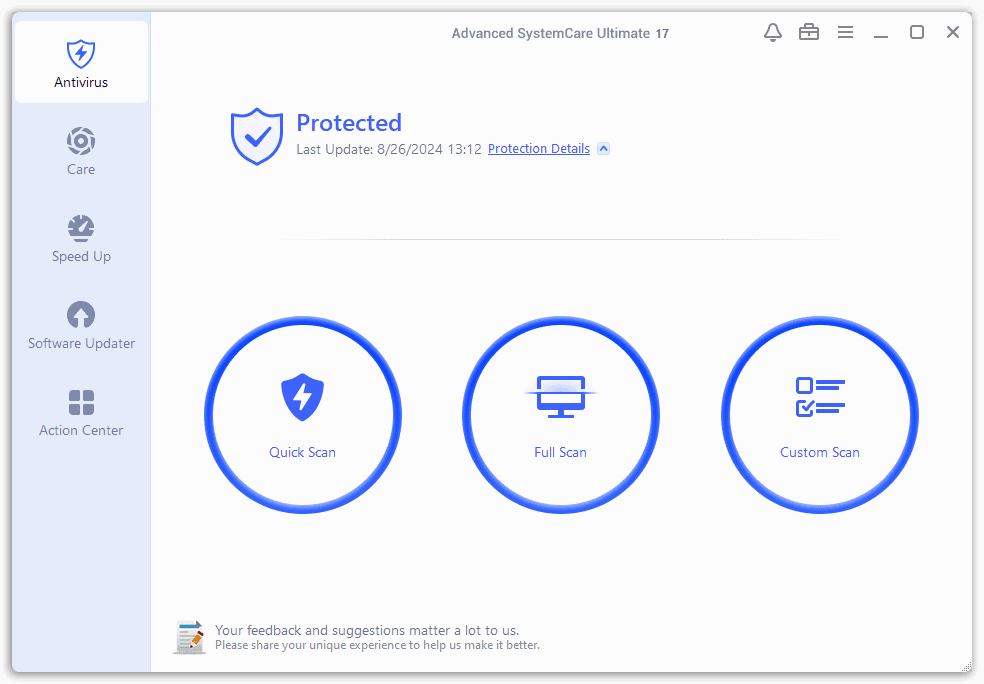
Task: Minimize the Advanced SystemCare window
Action: pos(880,32)
